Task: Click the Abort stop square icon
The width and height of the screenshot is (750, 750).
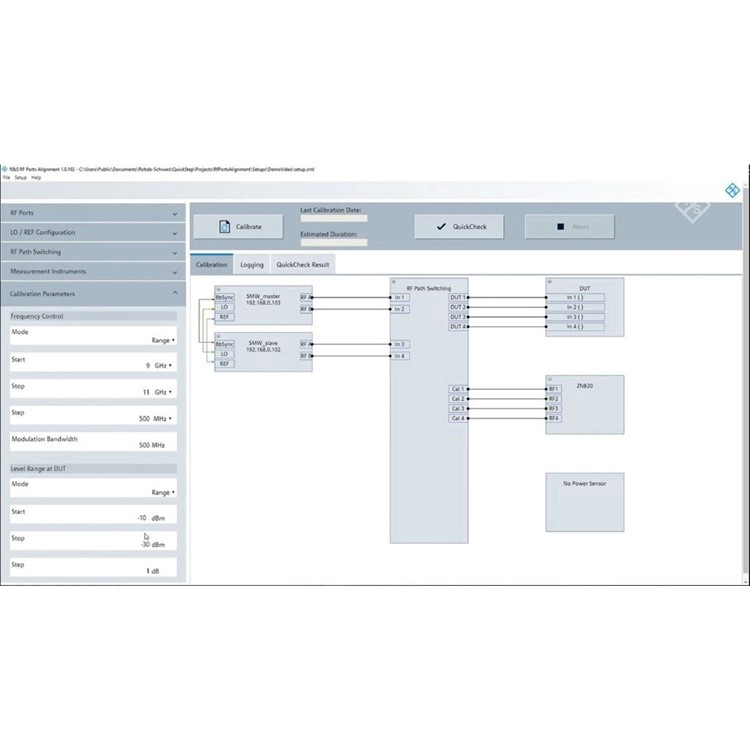Action: tap(561, 227)
